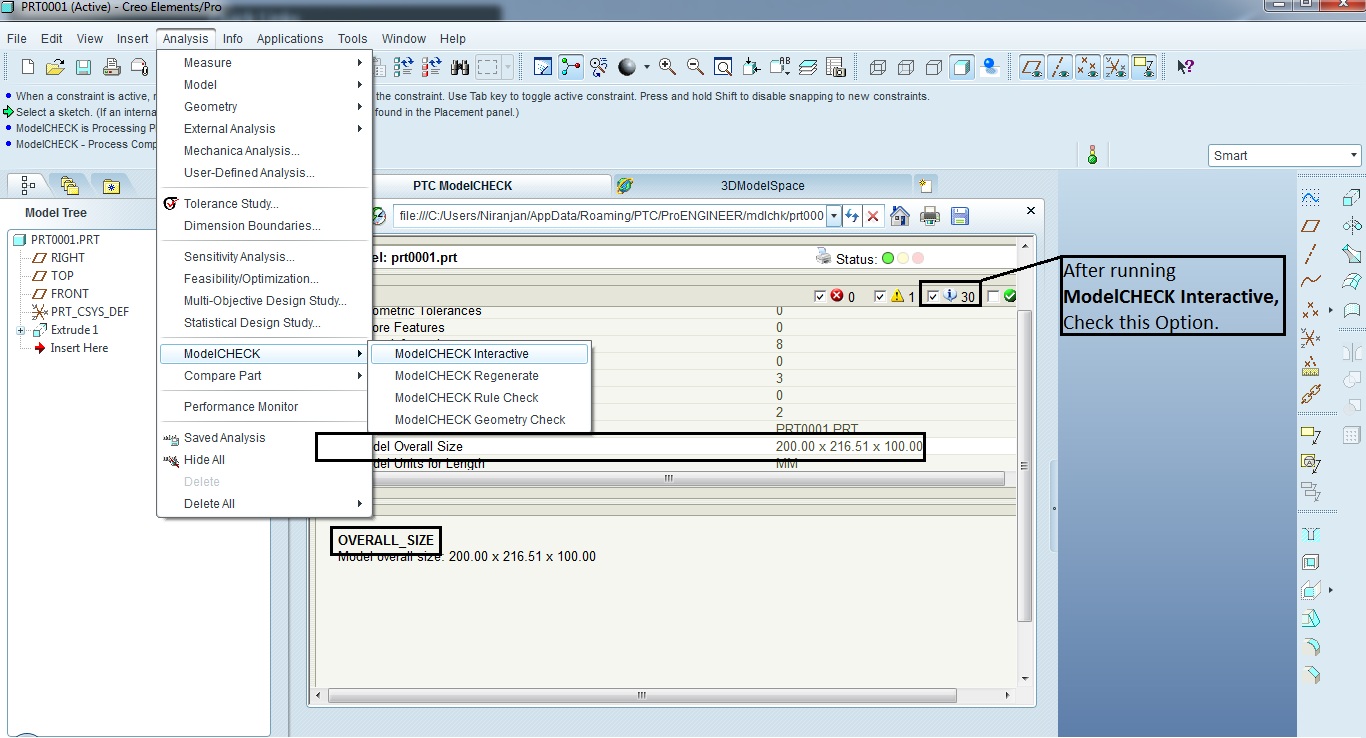Select the Hole feature tool
Screen dimensions: 1366x738
coord(1311,534)
